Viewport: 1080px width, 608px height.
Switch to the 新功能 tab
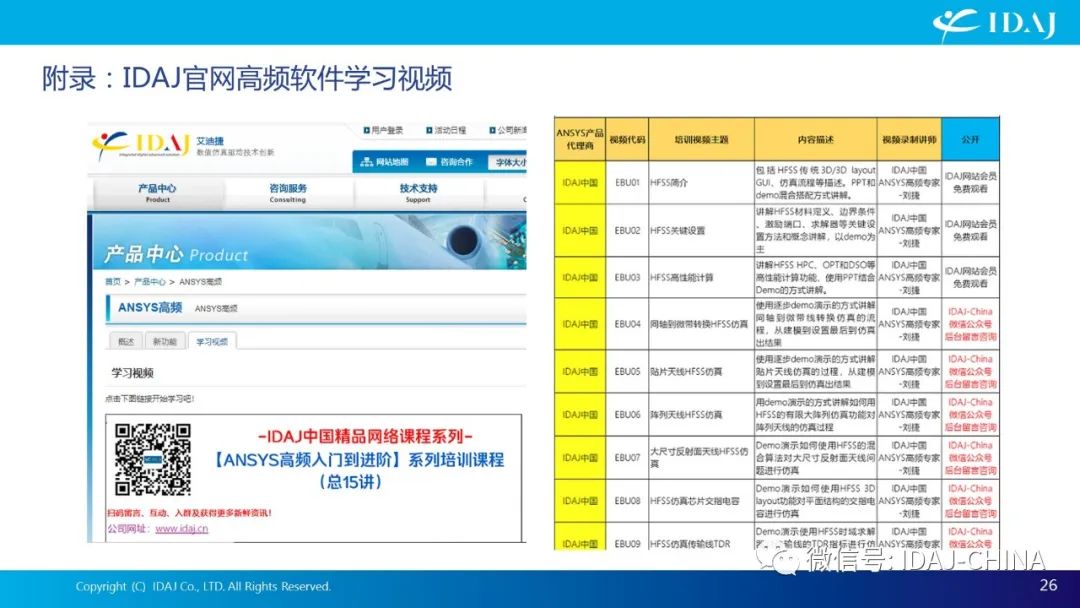(x=165, y=341)
